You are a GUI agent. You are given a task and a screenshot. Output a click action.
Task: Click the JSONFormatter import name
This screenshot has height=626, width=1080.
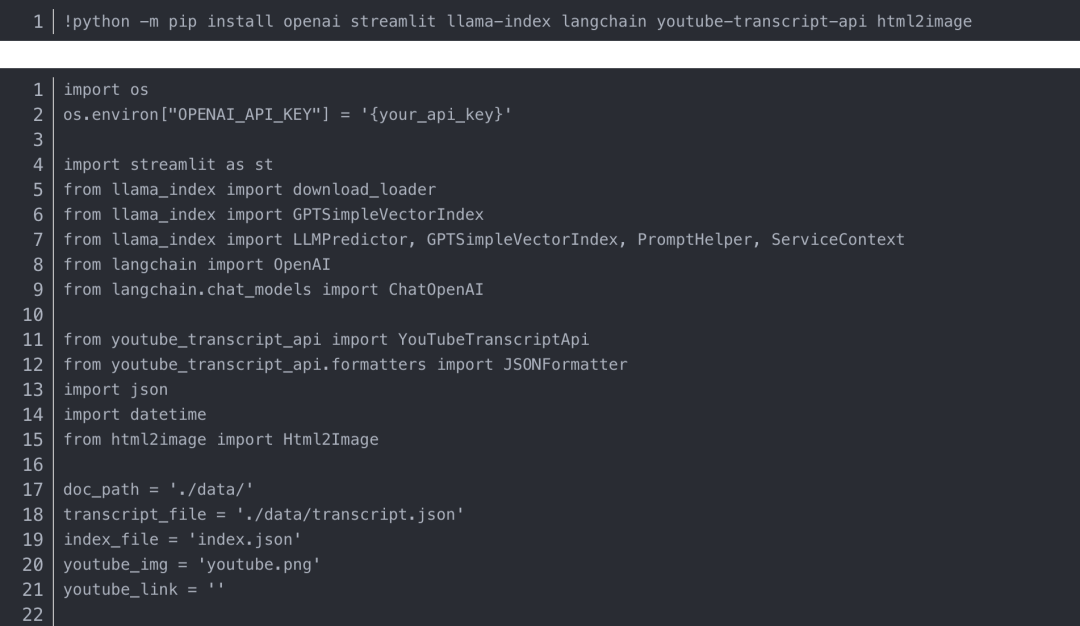pyautogui.click(x=565, y=364)
